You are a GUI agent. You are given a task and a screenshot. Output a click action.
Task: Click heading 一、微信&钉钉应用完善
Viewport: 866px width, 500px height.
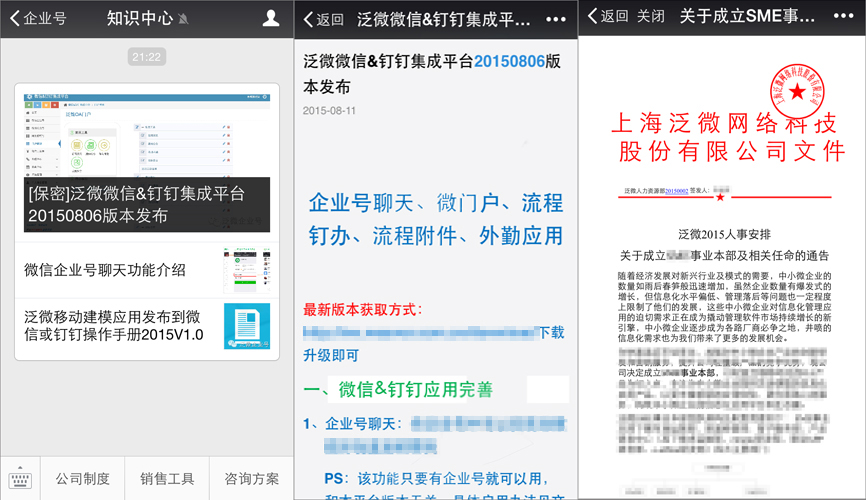click(x=398, y=390)
